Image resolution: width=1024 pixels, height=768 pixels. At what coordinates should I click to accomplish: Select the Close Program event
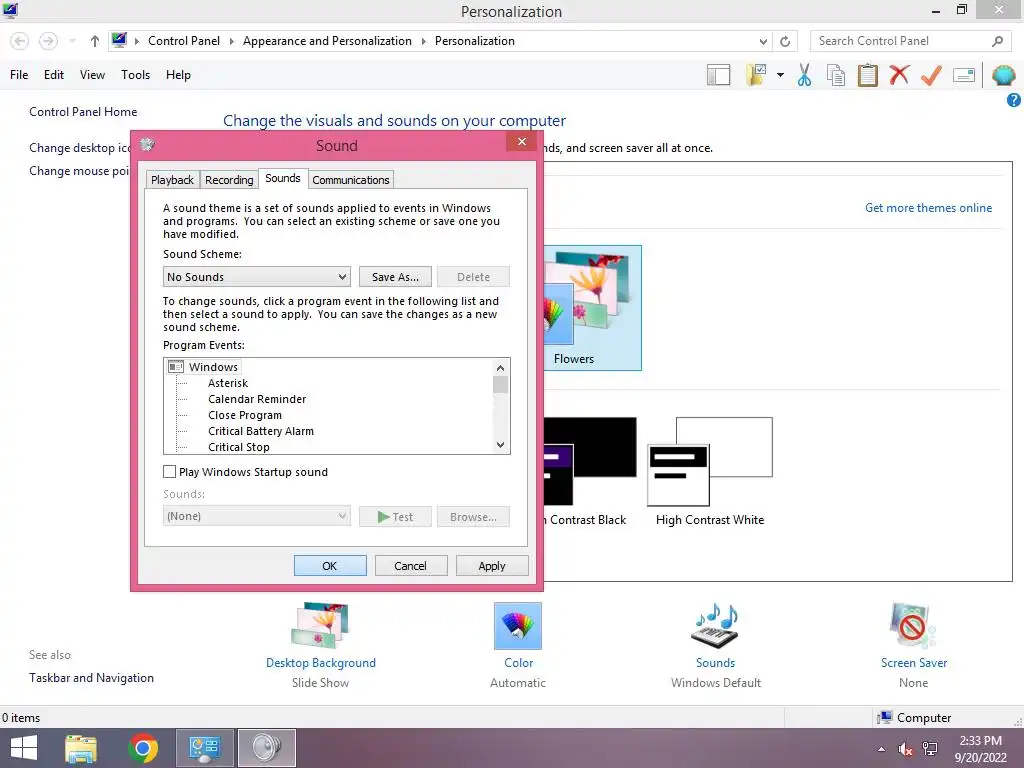tap(245, 415)
